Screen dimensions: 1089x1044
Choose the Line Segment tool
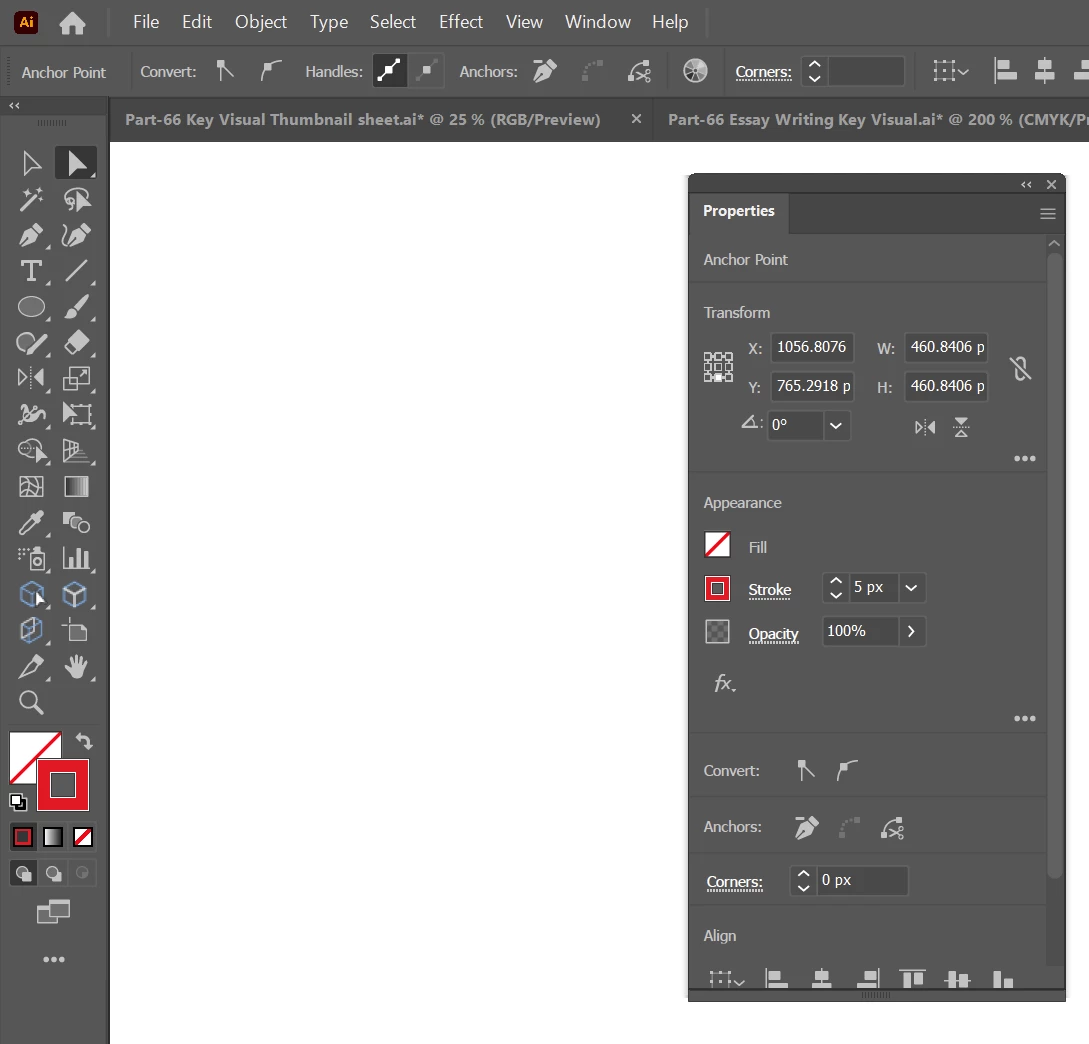76,271
